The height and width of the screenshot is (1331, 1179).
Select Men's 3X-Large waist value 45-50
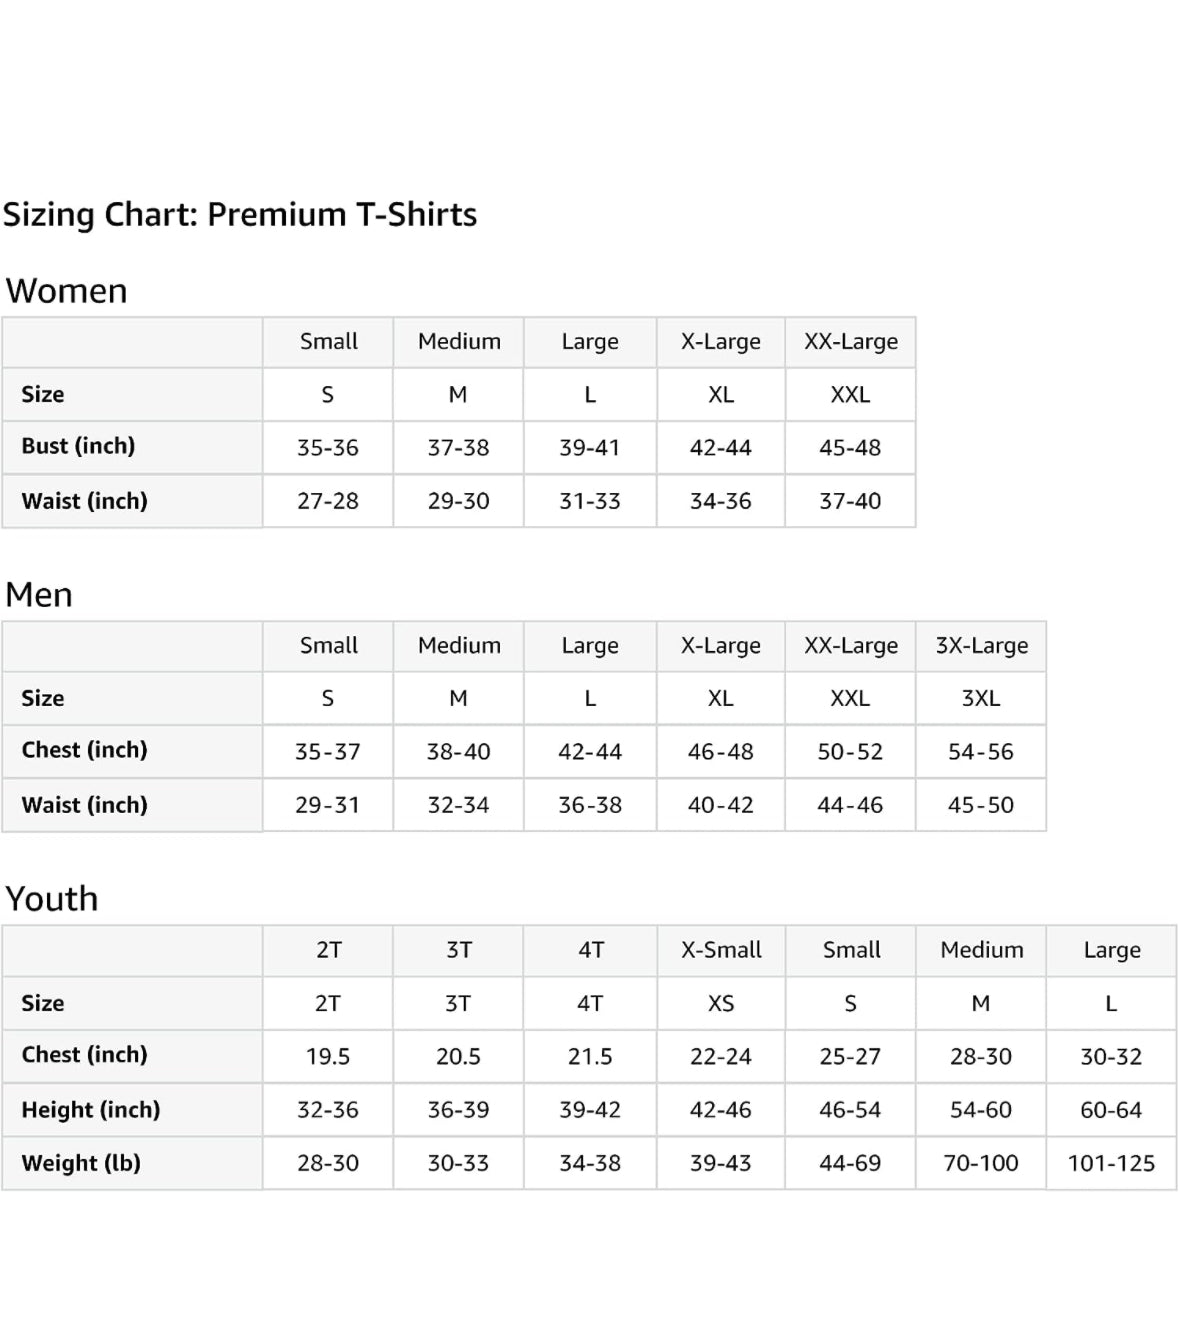click(x=981, y=805)
